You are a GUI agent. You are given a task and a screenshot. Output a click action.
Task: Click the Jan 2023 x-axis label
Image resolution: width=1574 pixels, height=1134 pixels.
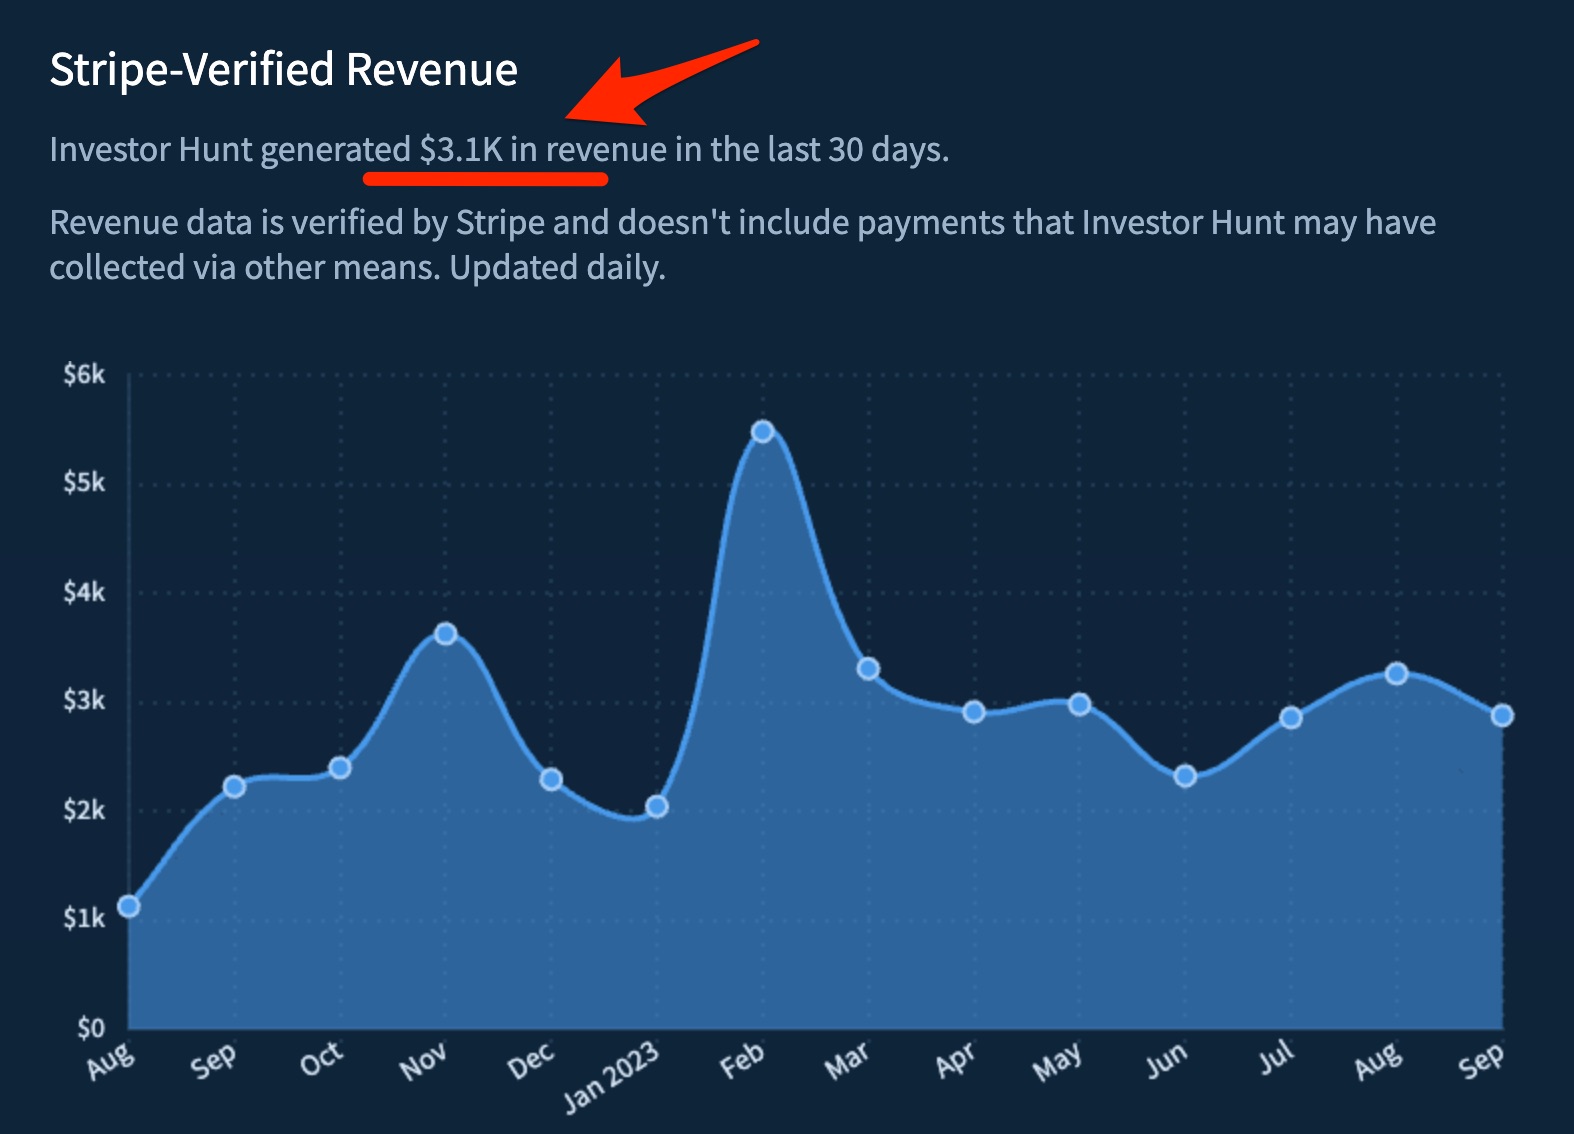611,1077
